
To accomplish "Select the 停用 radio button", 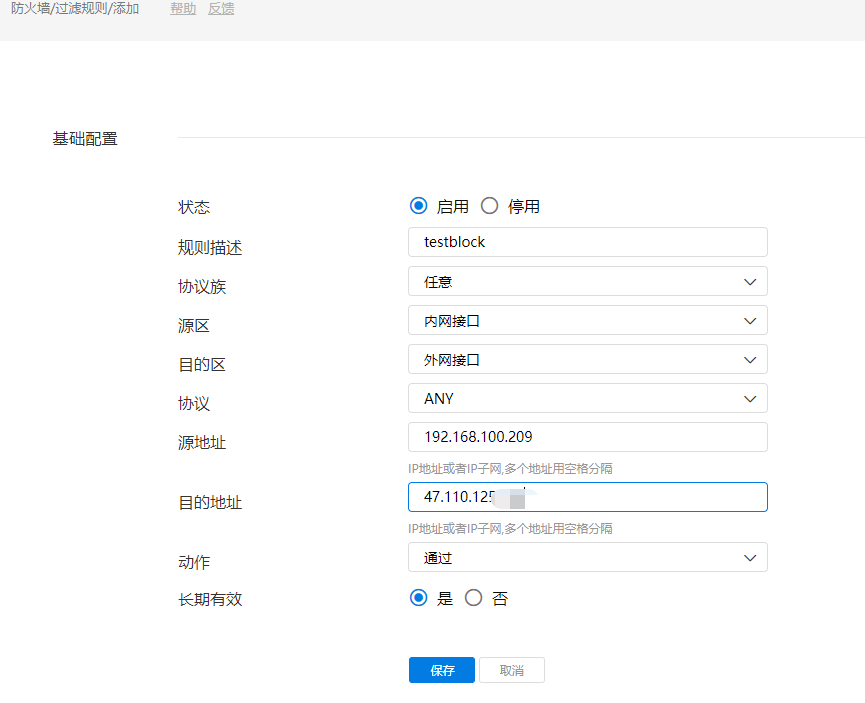I will (x=489, y=206).
